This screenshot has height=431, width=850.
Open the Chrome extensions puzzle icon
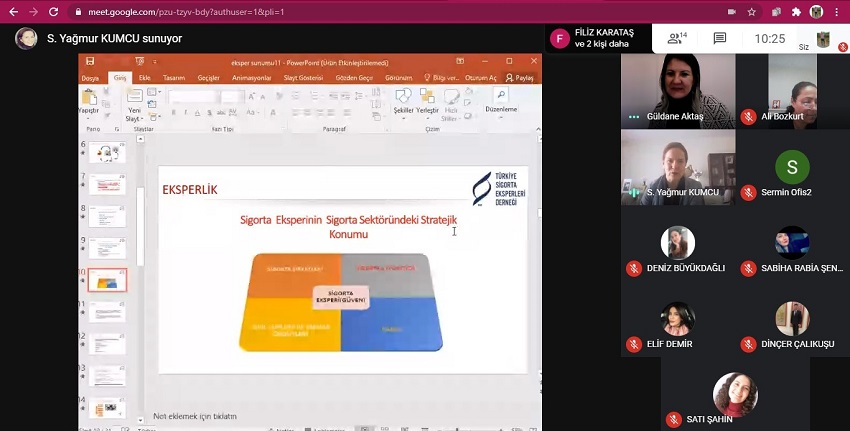point(796,12)
